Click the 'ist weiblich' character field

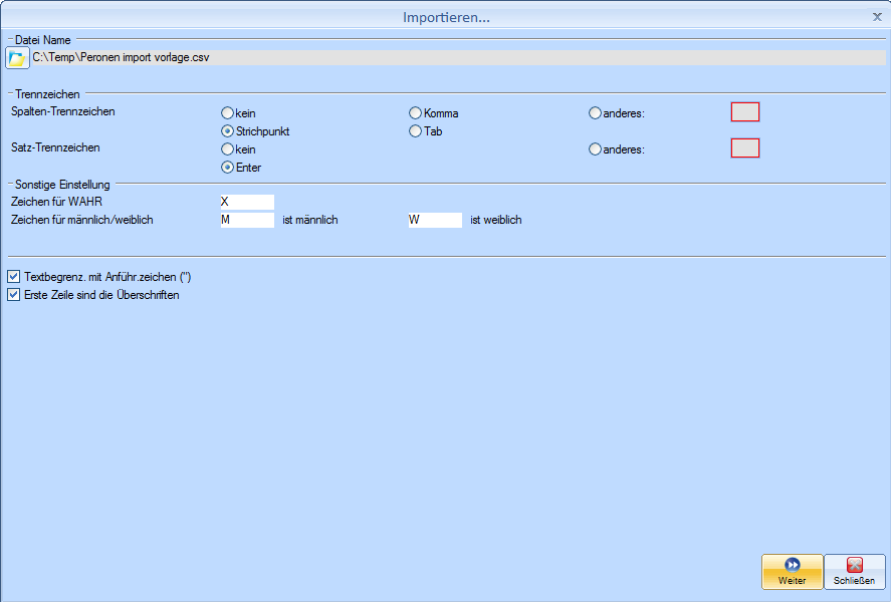434,220
